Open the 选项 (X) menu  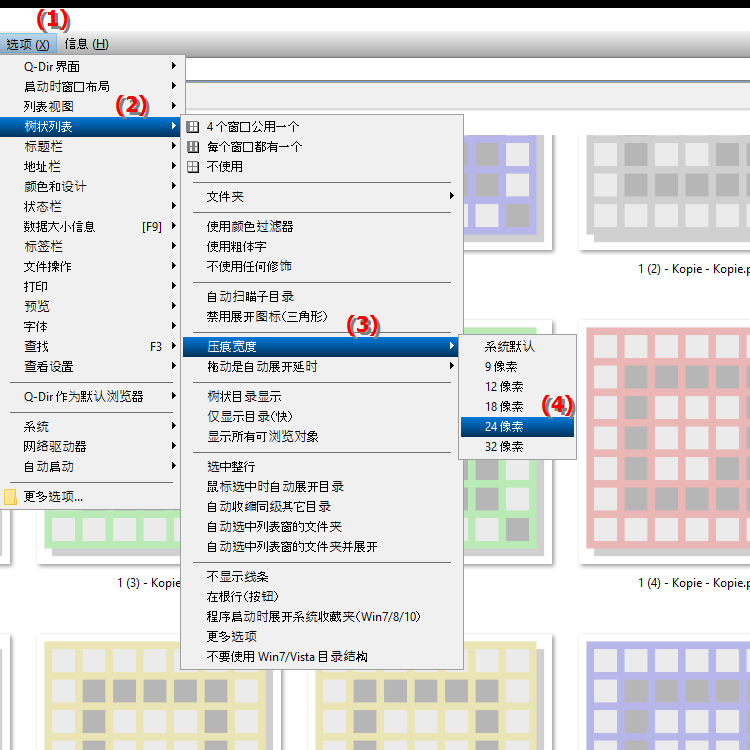click(28, 44)
